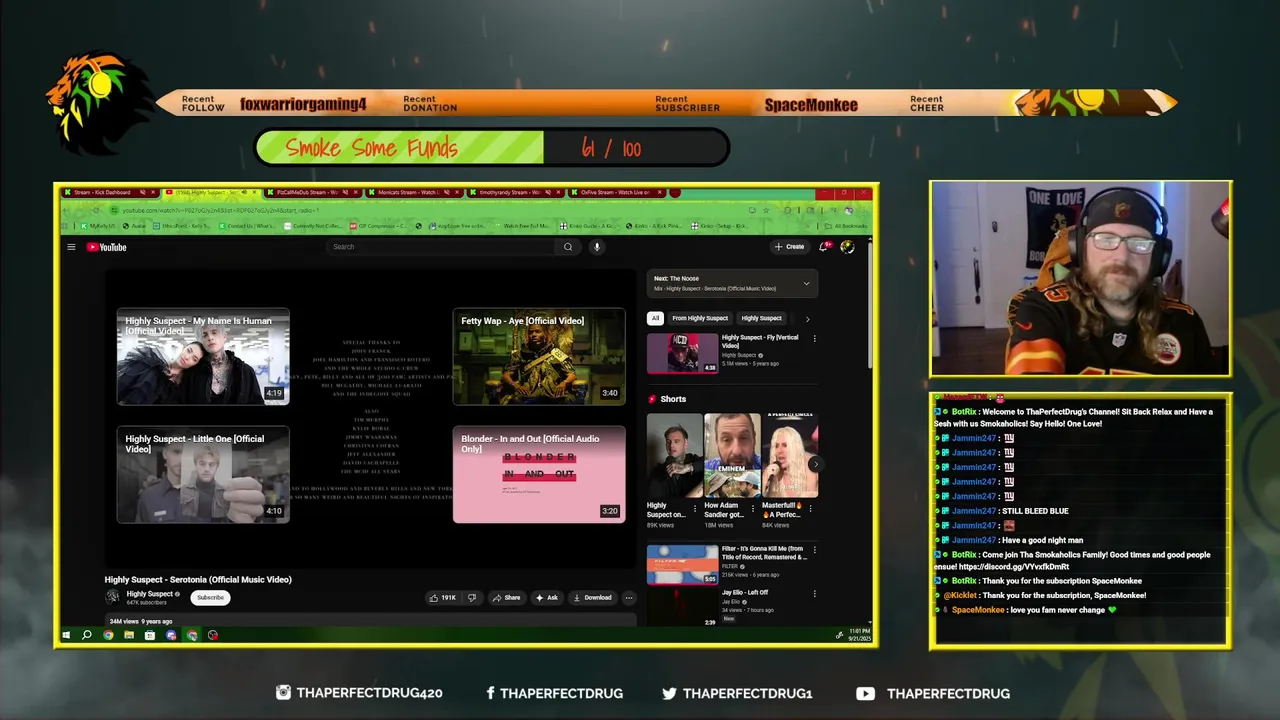Play Highly Suspect - Little One end card
This screenshot has height=720, width=1280.
coord(203,475)
